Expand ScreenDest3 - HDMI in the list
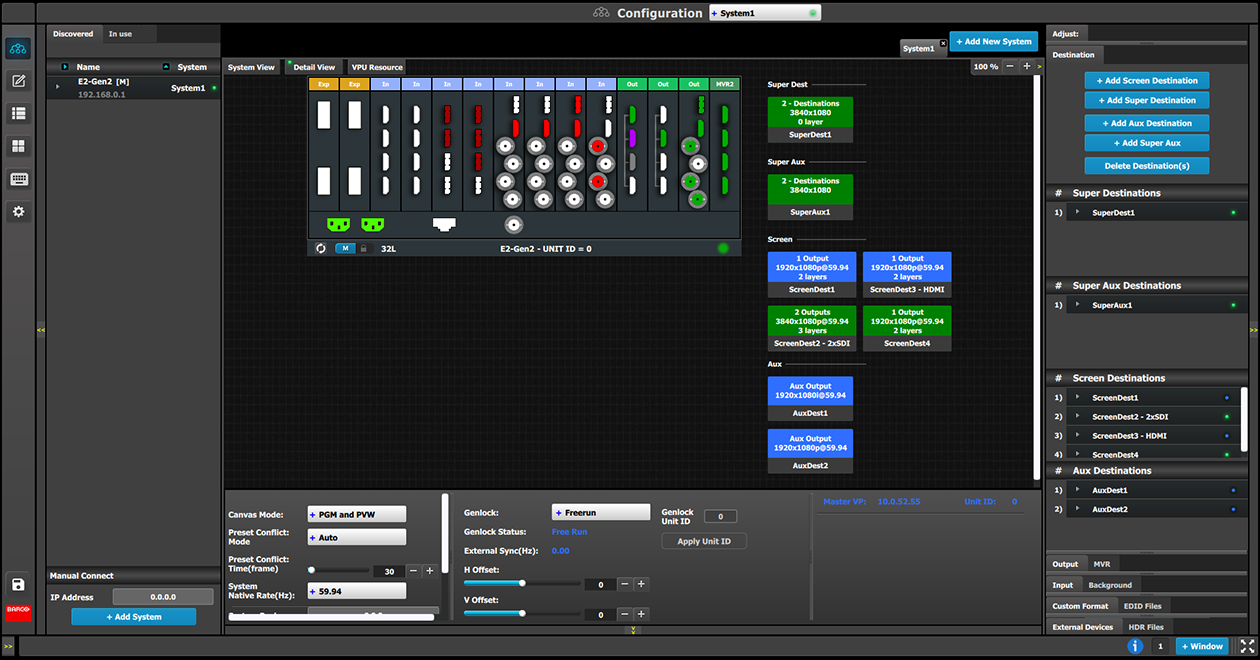This screenshot has width=1260, height=660. tap(1078, 436)
